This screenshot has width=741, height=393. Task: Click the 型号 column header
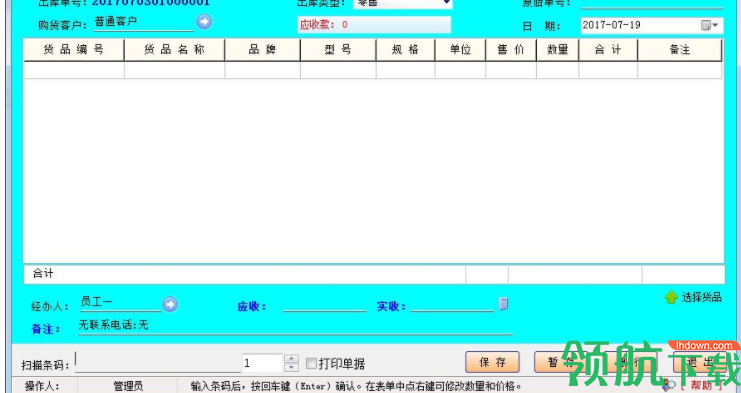(x=338, y=50)
